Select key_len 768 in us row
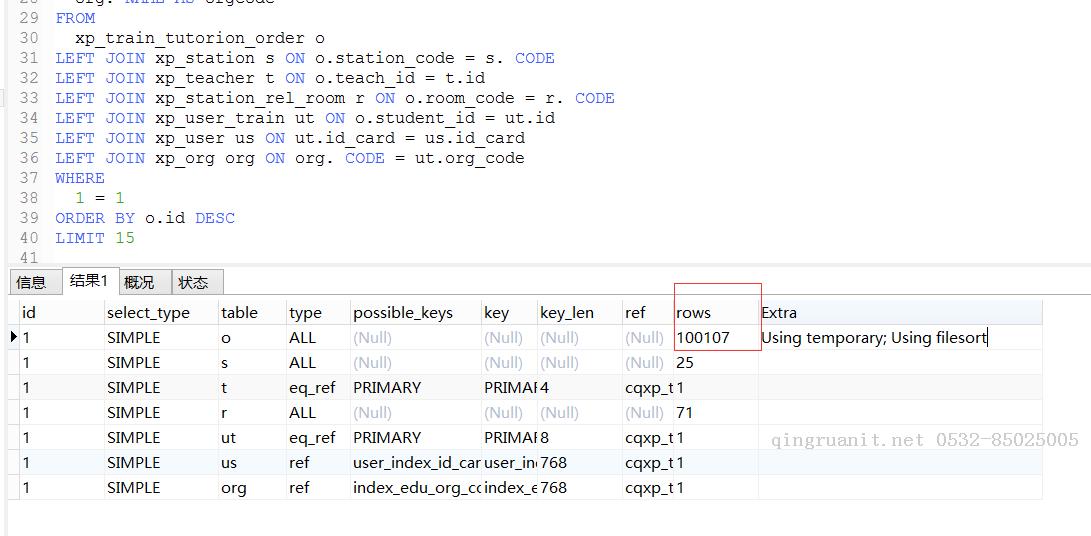Image resolution: width=1091 pixels, height=536 pixels. pyautogui.click(x=580, y=463)
